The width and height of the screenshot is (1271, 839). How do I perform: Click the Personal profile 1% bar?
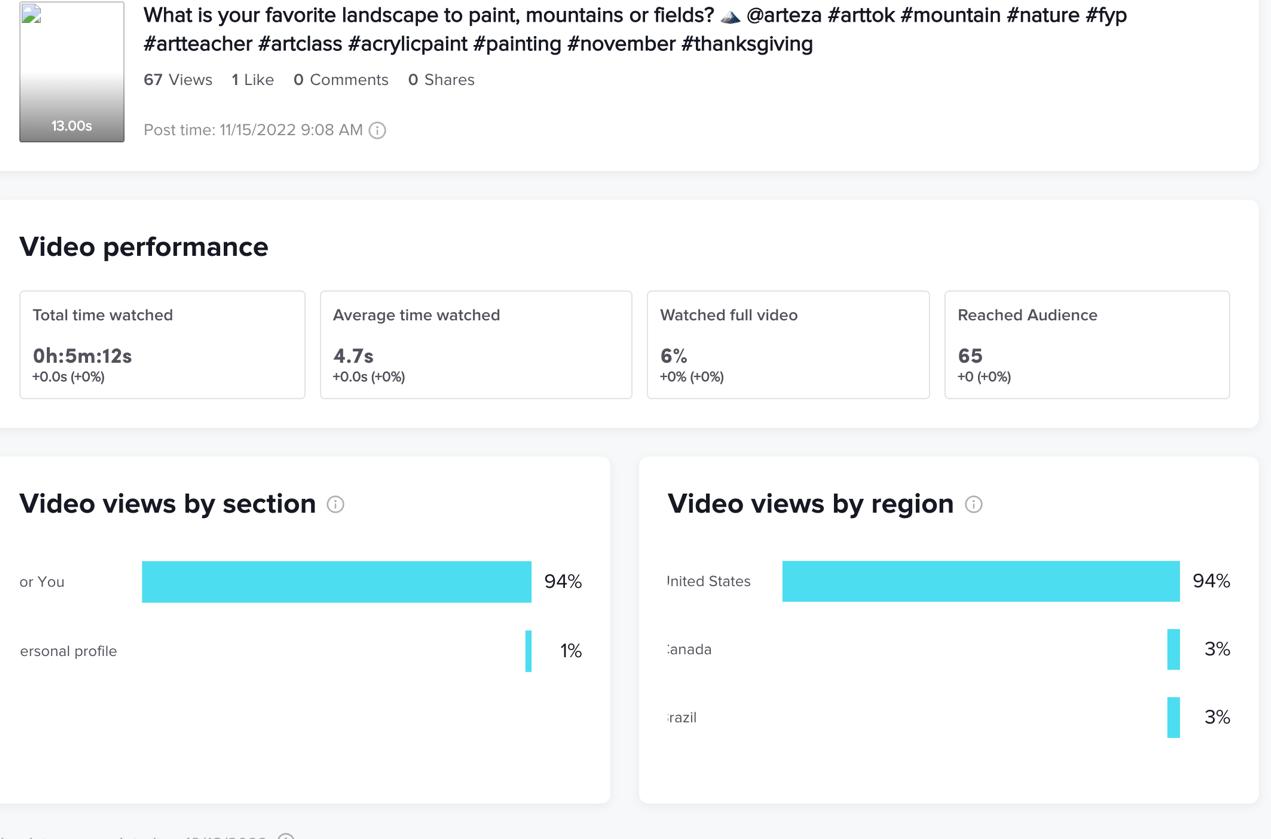click(528, 651)
